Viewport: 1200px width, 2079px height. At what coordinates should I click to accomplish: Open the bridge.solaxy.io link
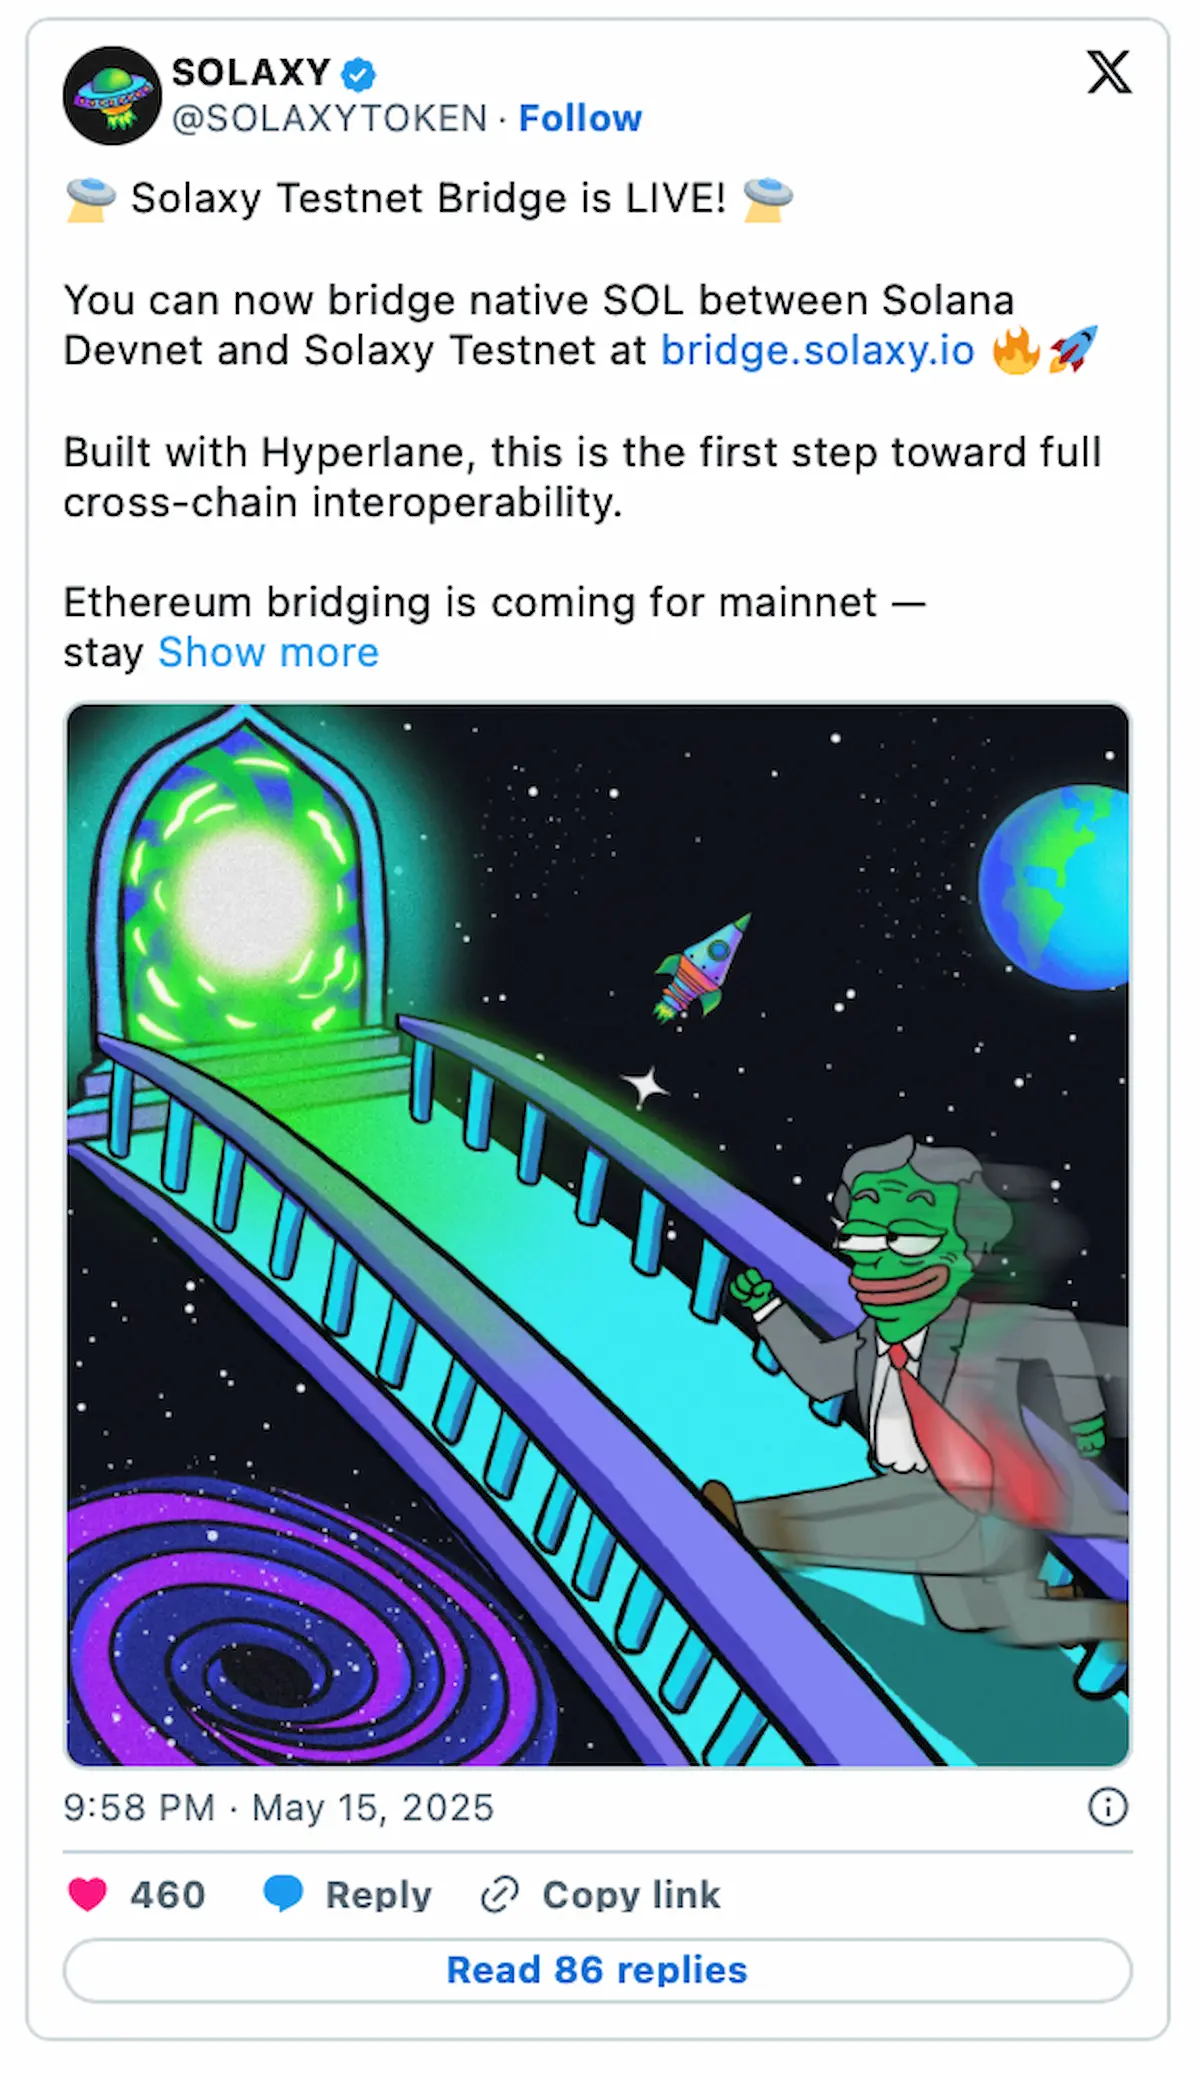click(817, 350)
